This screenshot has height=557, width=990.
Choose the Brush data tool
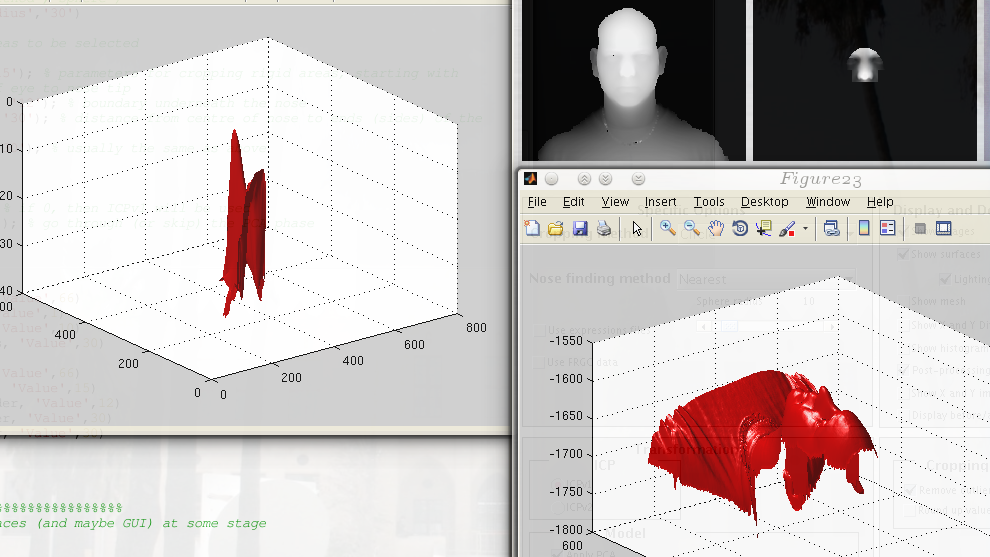pyautogui.click(x=787, y=229)
